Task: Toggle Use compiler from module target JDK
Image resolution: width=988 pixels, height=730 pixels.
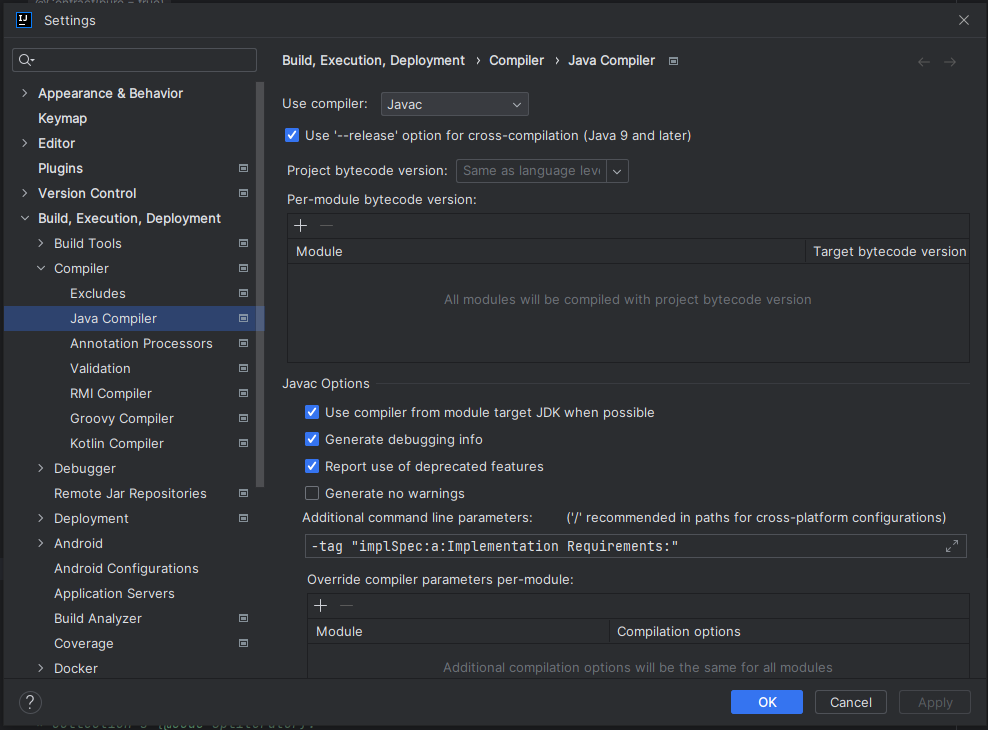Action: [312, 413]
